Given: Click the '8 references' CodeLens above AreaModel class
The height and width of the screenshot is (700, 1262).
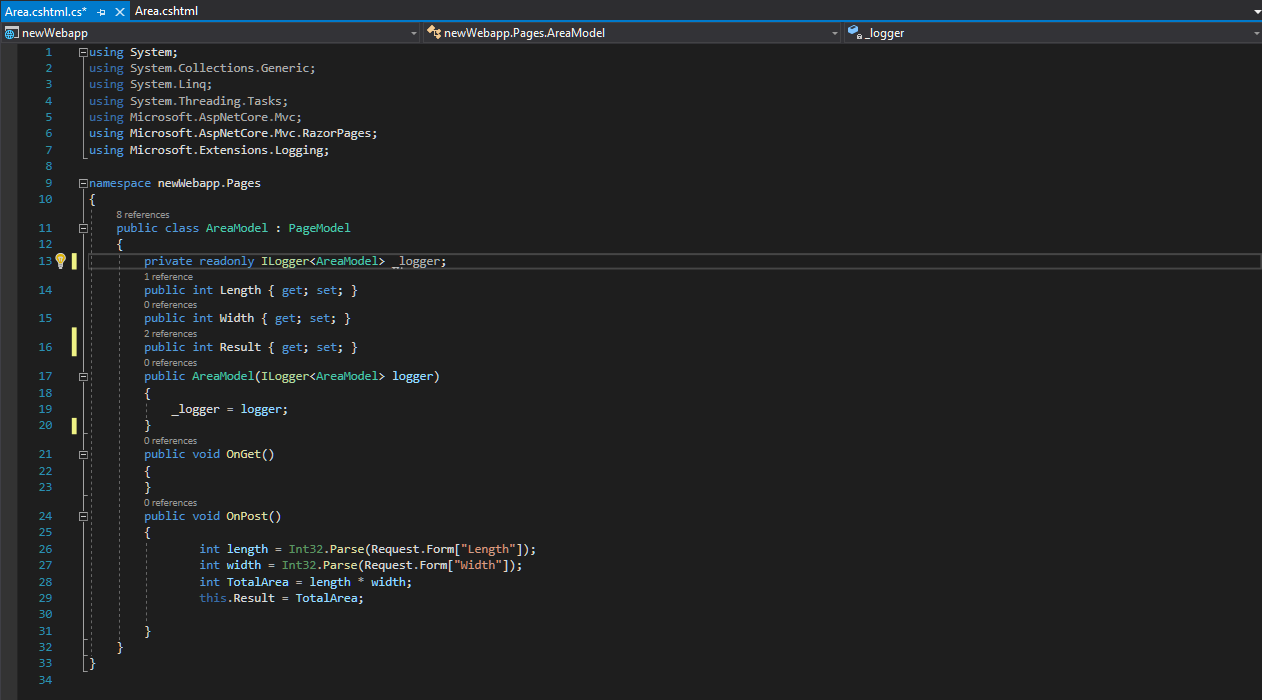Looking at the screenshot, I should (x=143, y=215).
